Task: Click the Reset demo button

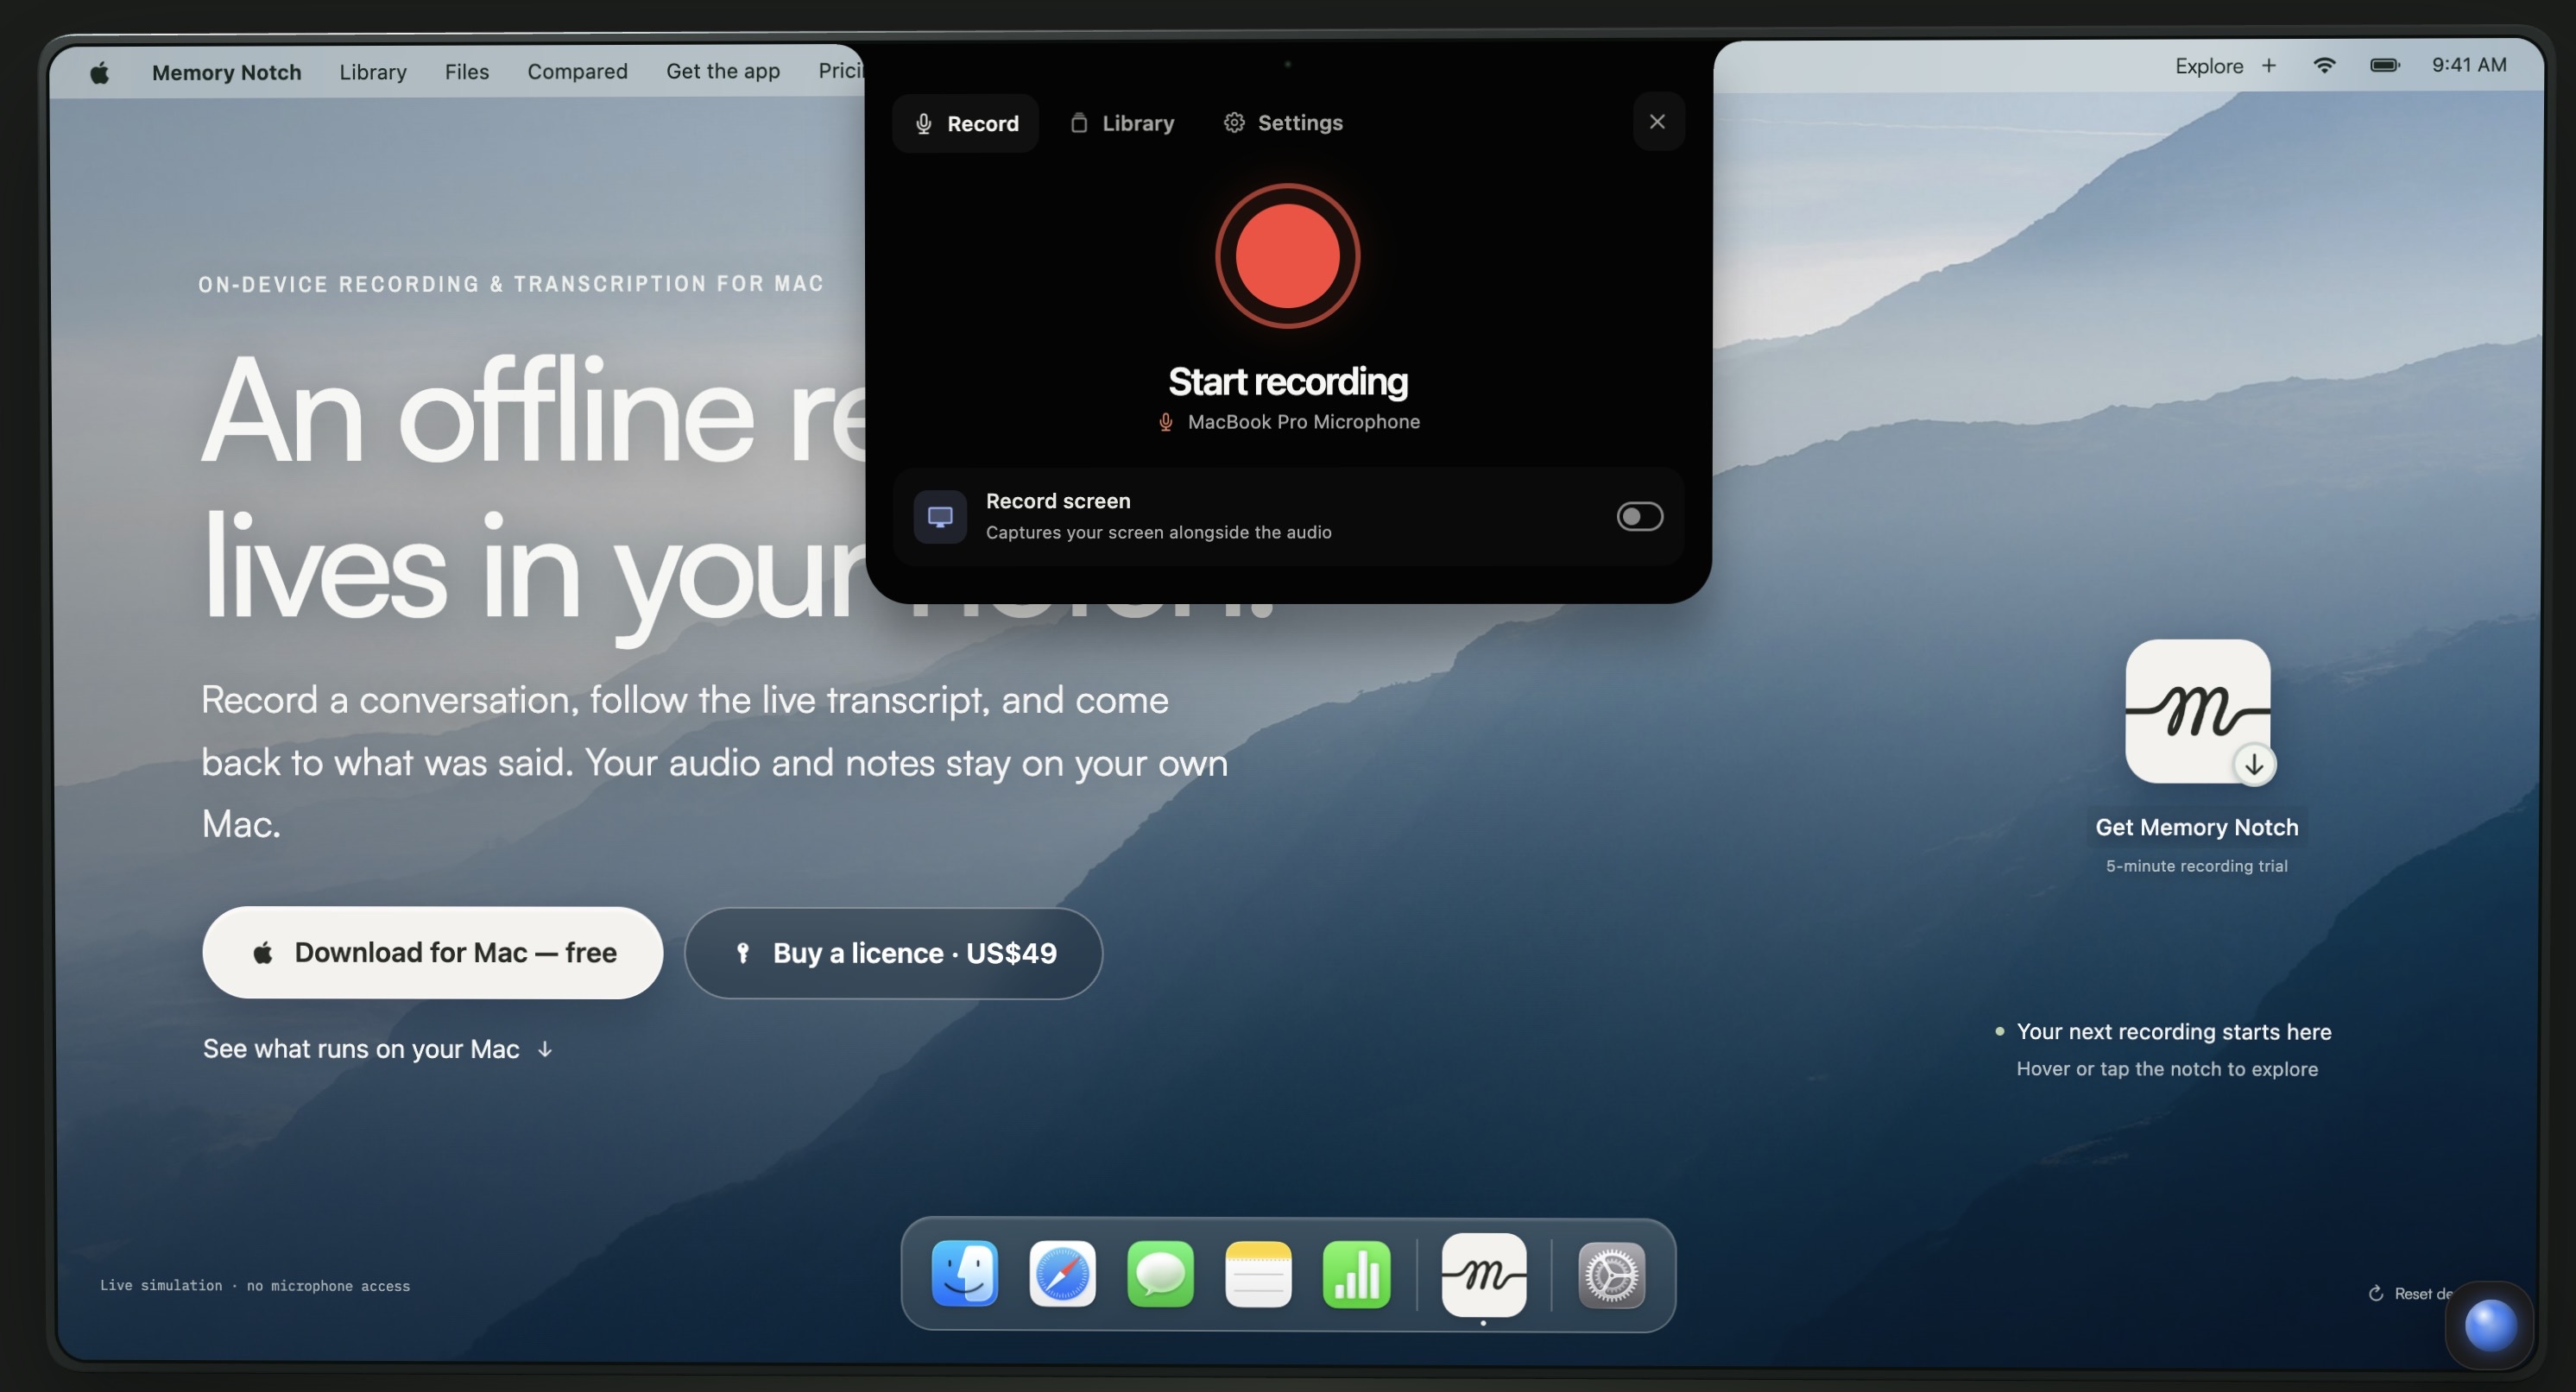Action: [2410, 1293]
